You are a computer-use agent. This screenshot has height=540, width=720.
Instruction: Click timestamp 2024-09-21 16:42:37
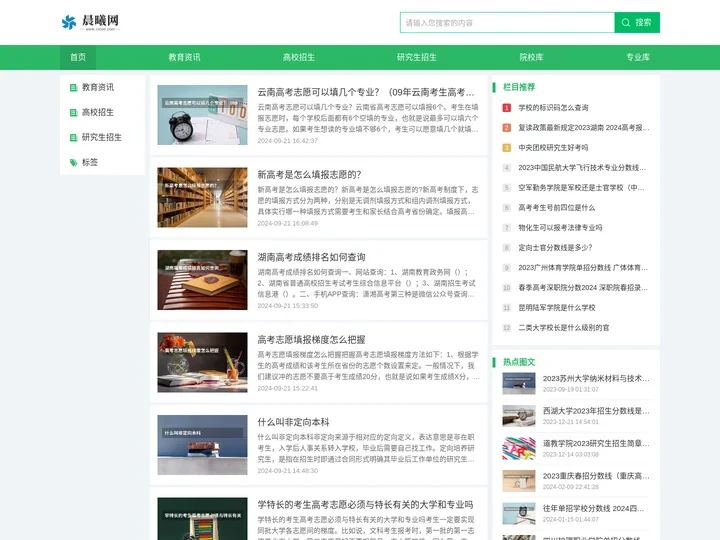click(x=287, y=141)
